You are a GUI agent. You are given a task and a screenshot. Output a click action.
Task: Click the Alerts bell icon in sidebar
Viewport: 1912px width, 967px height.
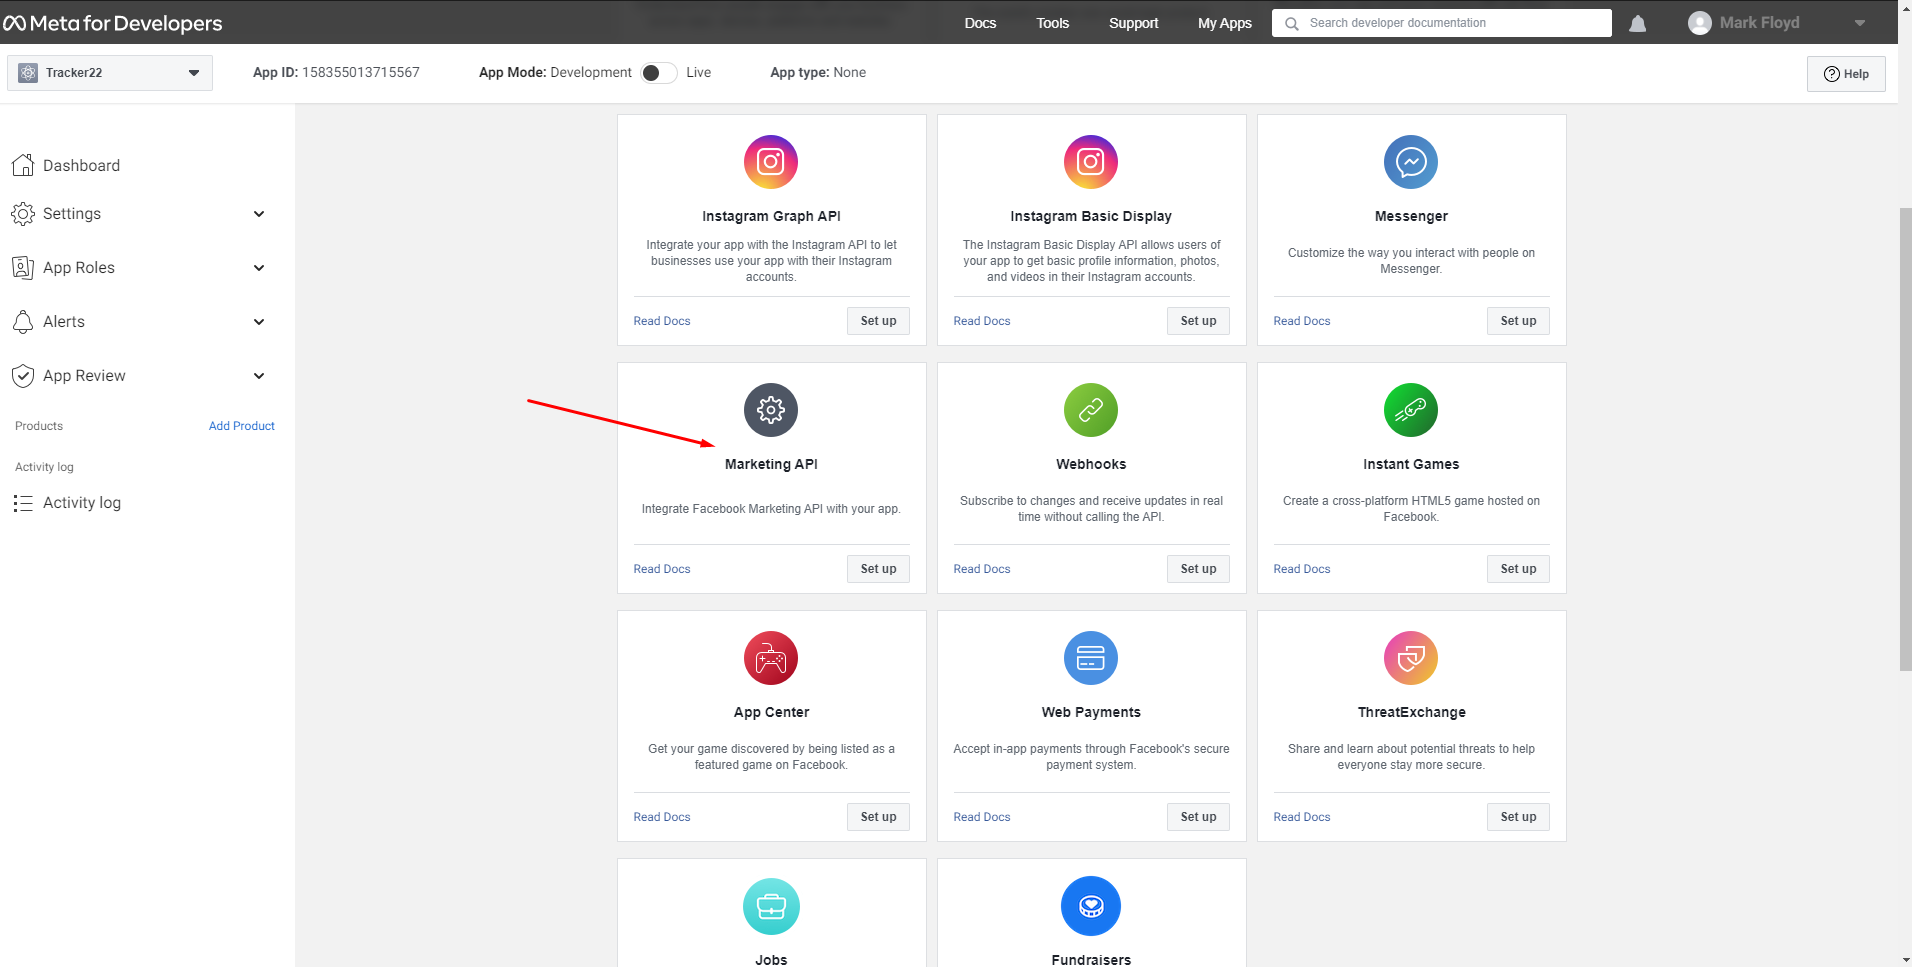tap(23, 321)
